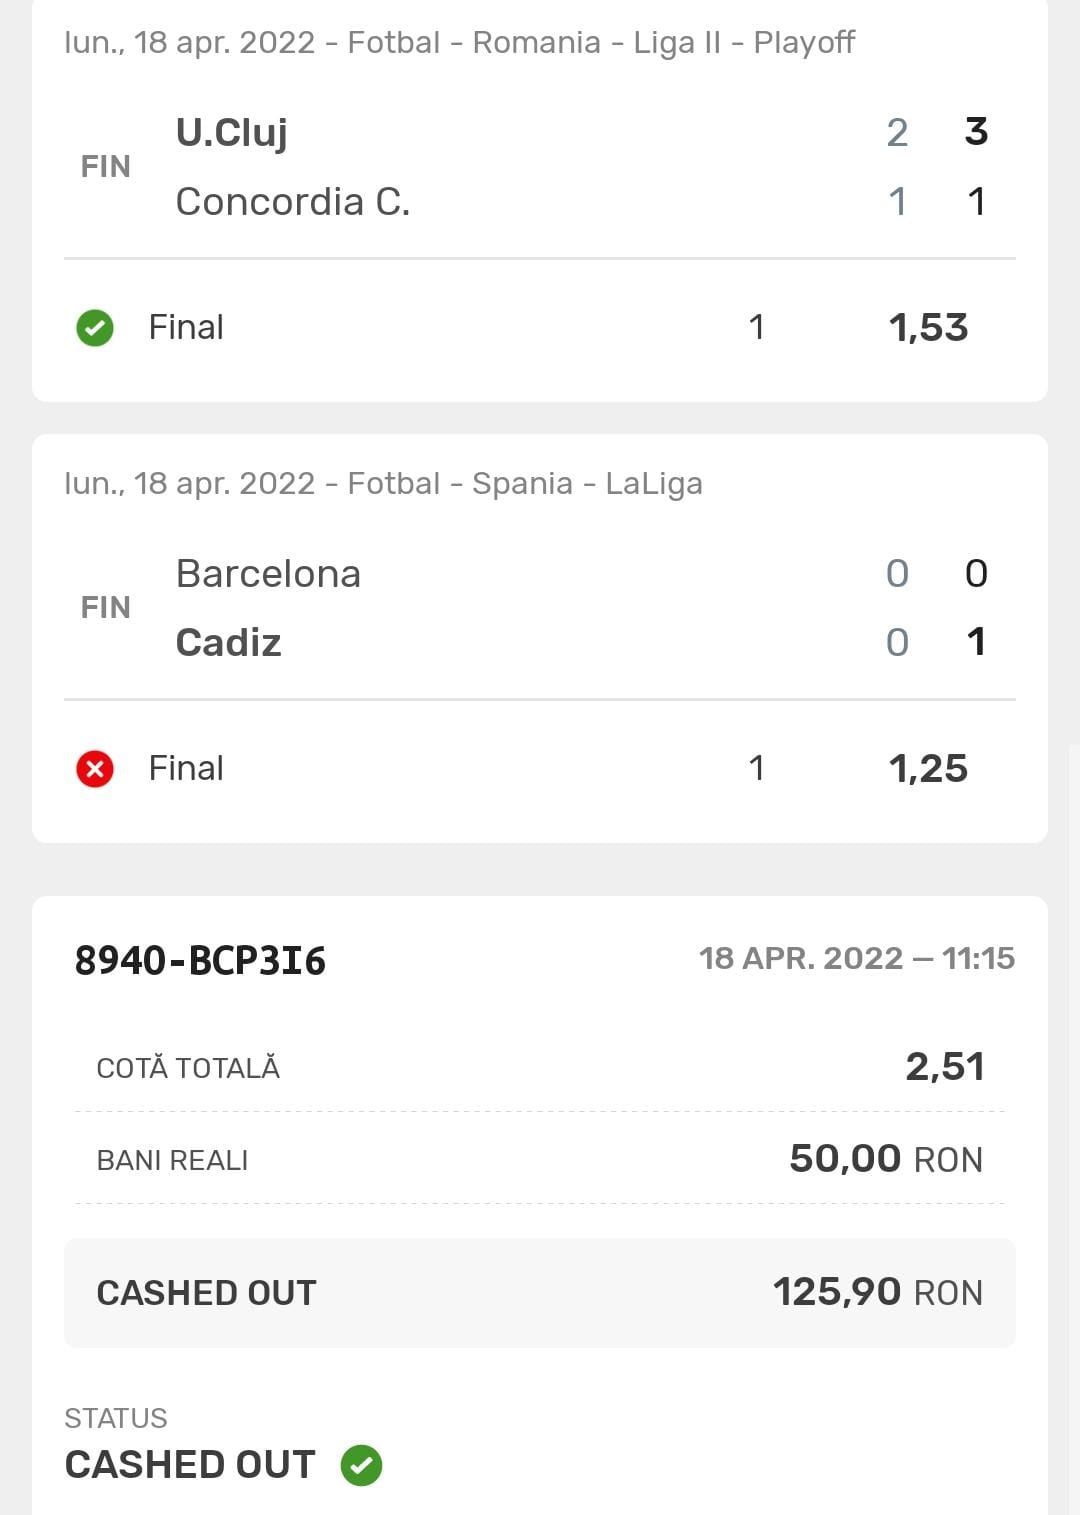The height and width of the screenshot is (1515, 1080).
Task: Select the Concordia C. team name
Action: [x=293, y=202]
